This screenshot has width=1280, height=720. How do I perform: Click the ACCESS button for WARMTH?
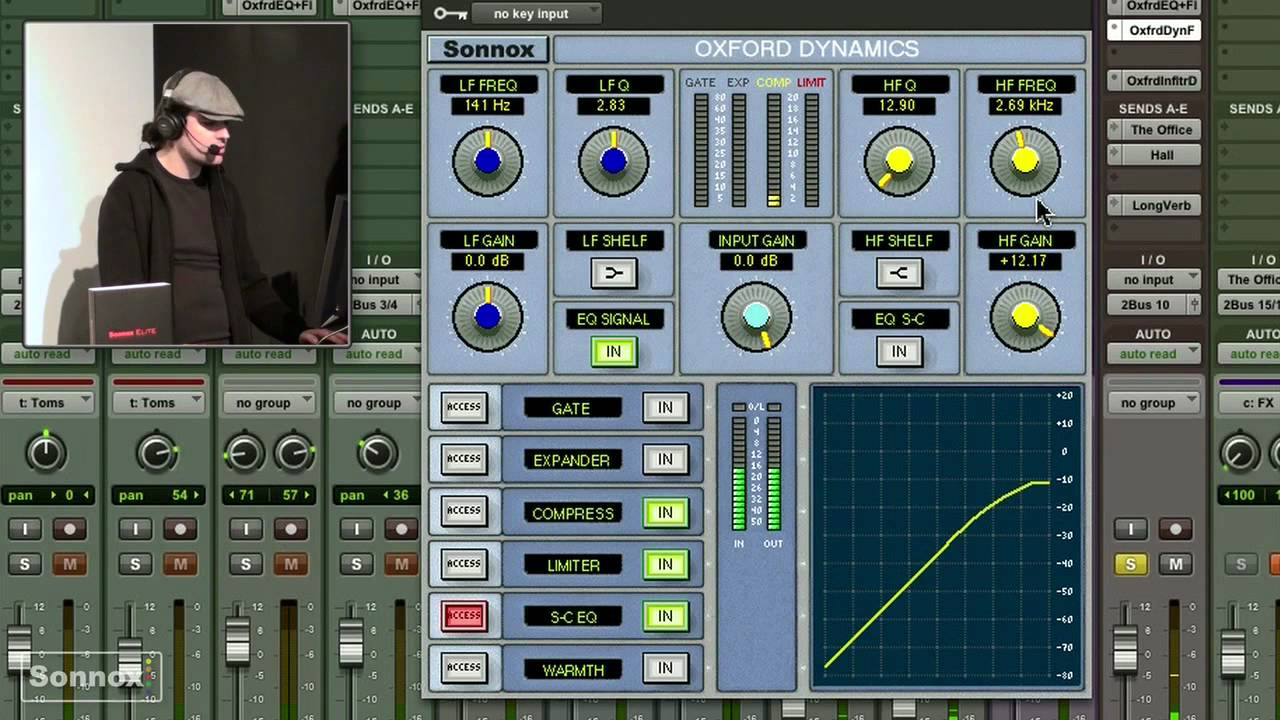(x=464, y=668)
